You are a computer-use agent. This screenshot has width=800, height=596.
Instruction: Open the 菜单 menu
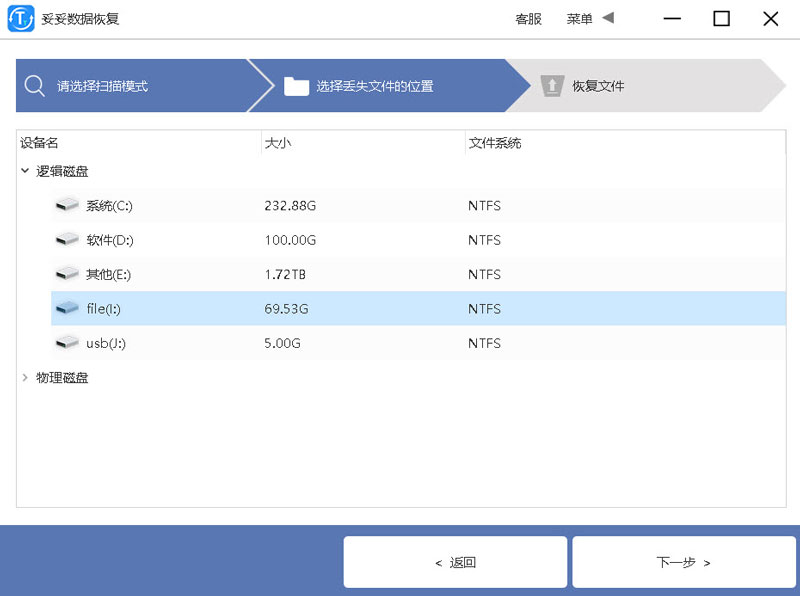579,19
